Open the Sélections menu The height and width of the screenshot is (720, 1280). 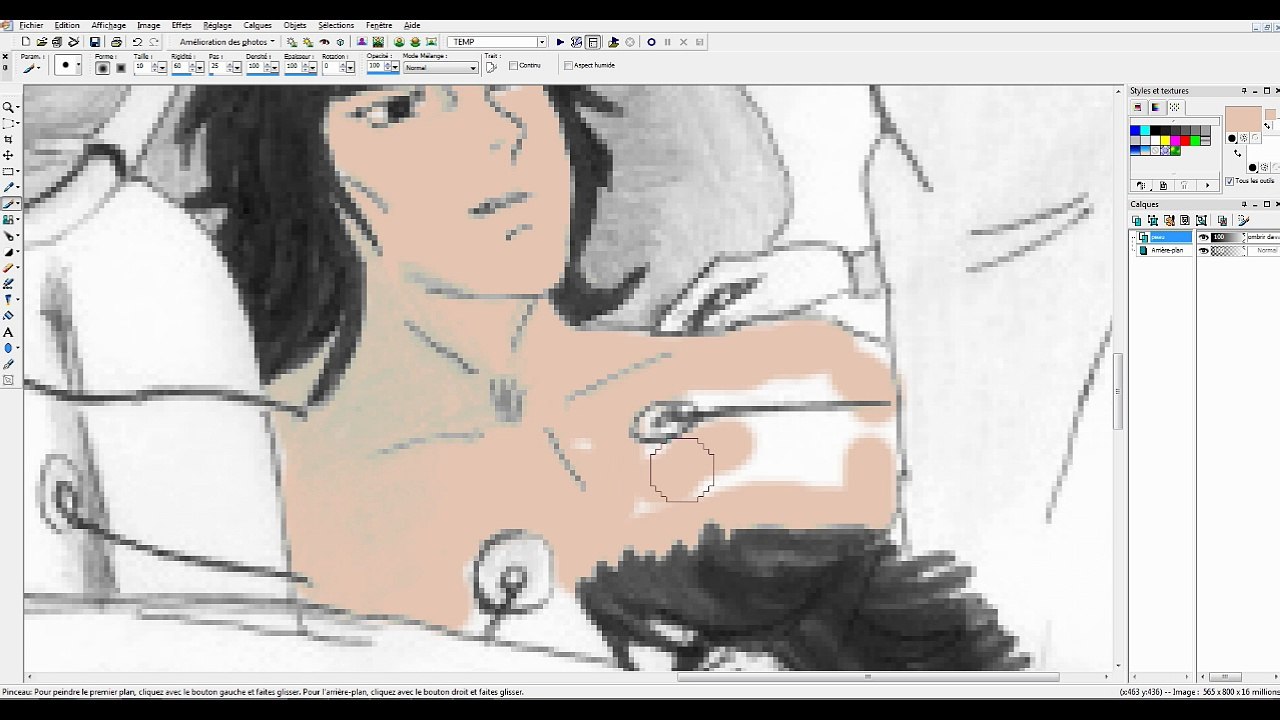pos(336,25)
